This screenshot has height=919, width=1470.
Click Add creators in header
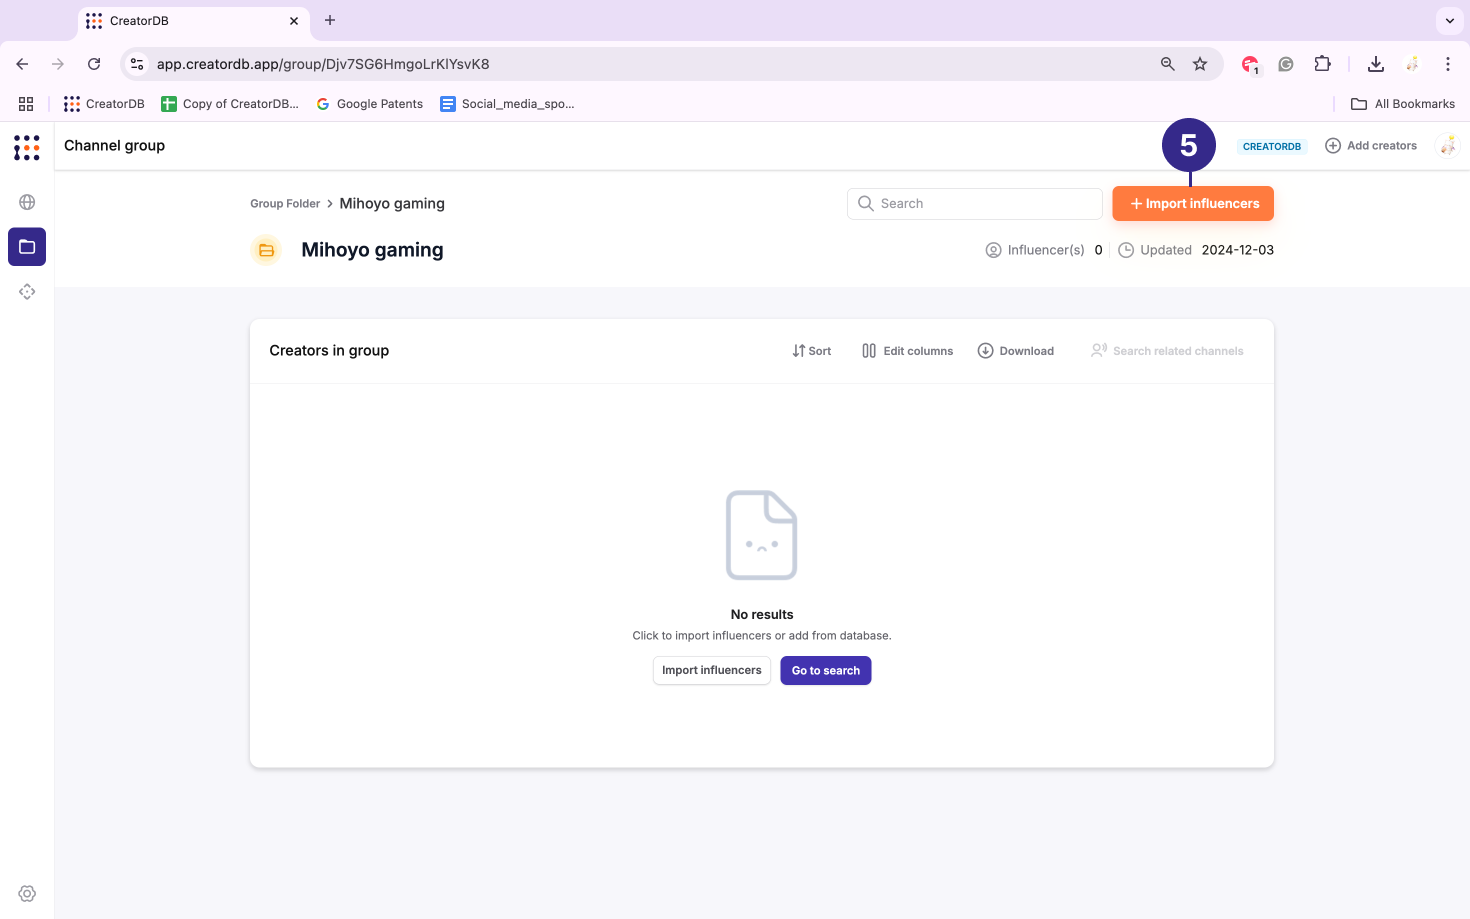(1371, 146)
